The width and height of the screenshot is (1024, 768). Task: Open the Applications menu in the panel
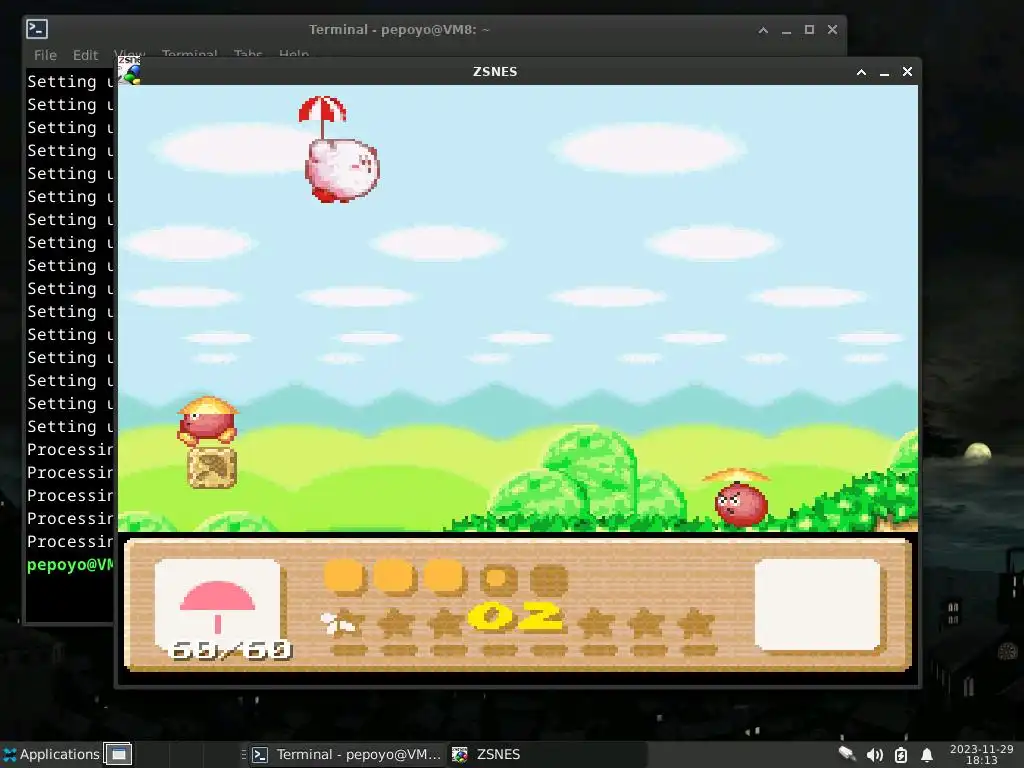point(51,754)
